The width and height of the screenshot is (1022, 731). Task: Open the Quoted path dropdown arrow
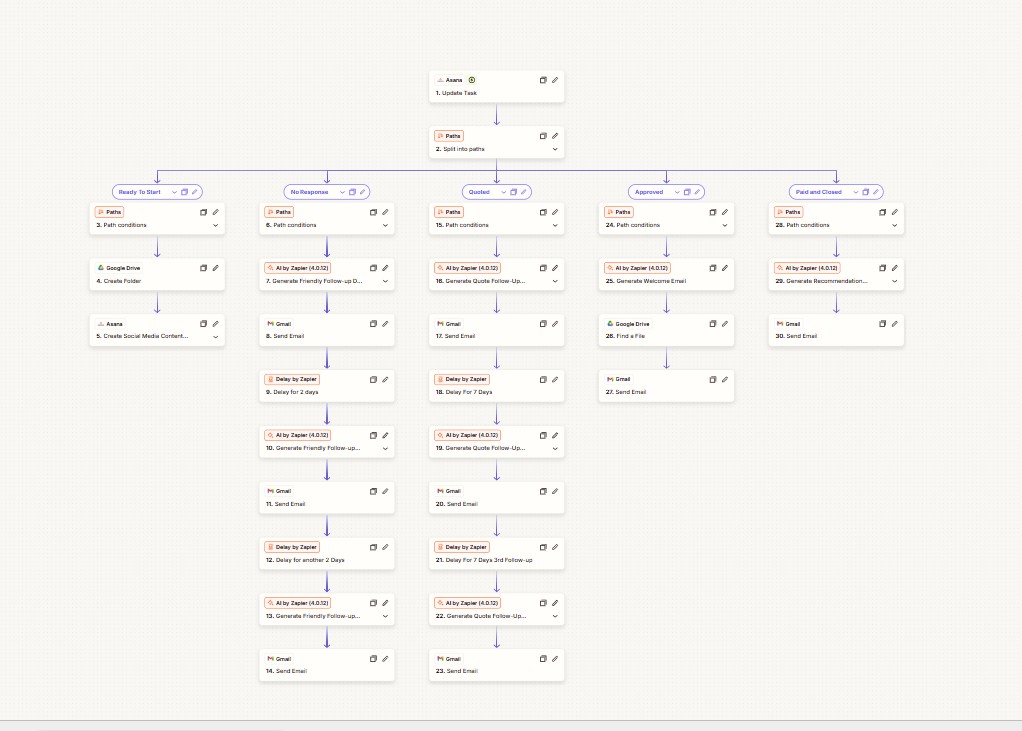(504, 192)
